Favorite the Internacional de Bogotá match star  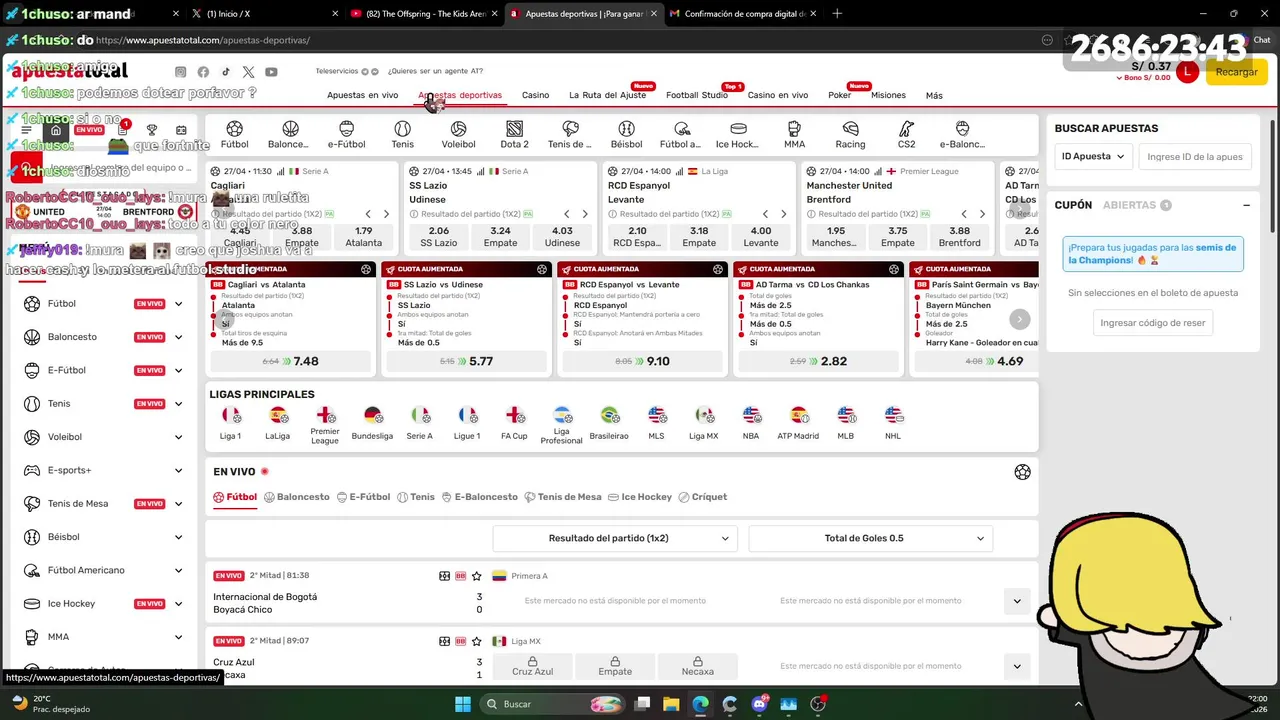[477, 576]
